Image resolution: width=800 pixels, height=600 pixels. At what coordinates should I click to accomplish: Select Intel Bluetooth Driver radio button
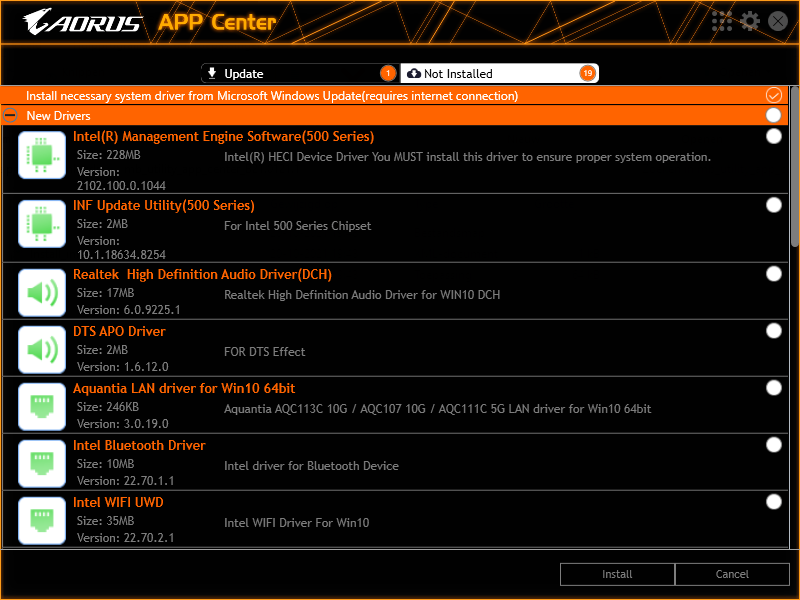tap(773, 445)
